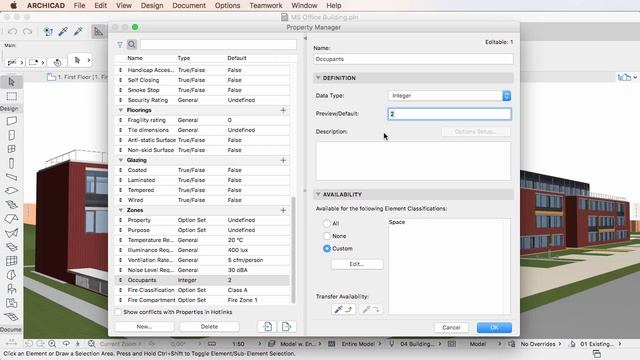Open the Teamwork menu
This screenshot has width=640, height=360.
[266, 5]
